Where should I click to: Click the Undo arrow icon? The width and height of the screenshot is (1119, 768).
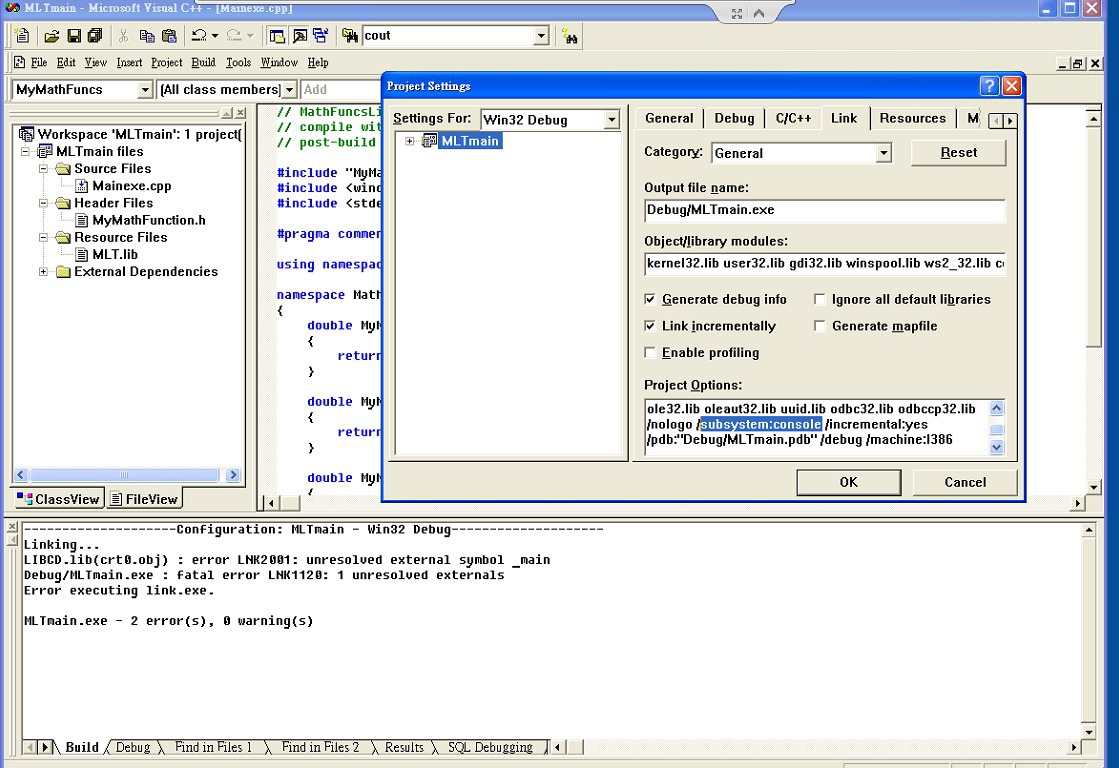click(198, 36)
